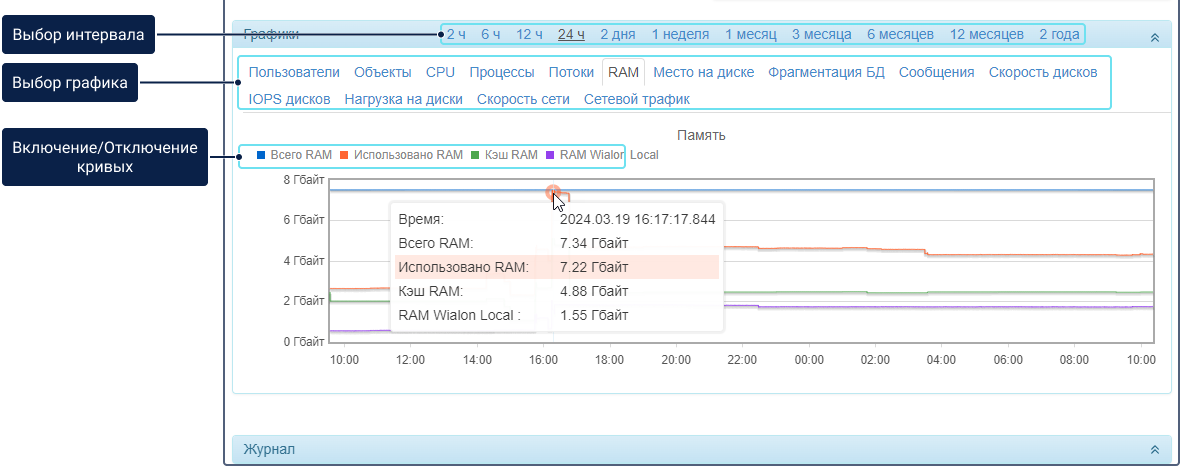The width and height of the screenshot is (1180, 466).
Task: Open the Сетевой трафик chart
Action: [x=636, y=99]
